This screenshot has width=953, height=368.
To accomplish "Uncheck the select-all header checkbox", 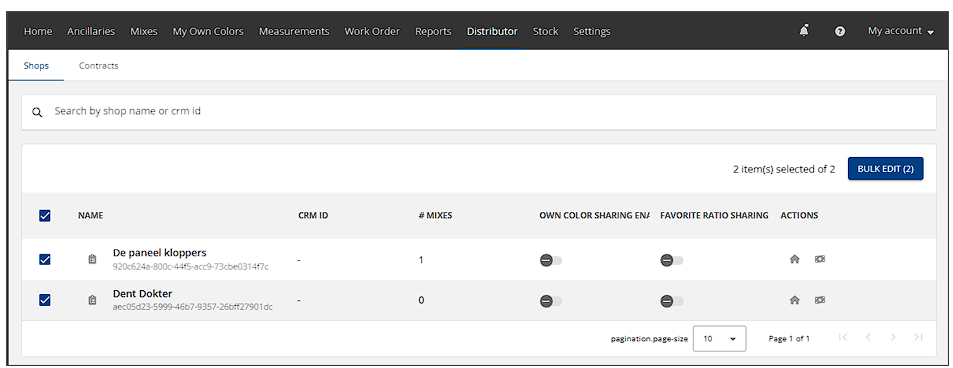I will tap(44, 215).
